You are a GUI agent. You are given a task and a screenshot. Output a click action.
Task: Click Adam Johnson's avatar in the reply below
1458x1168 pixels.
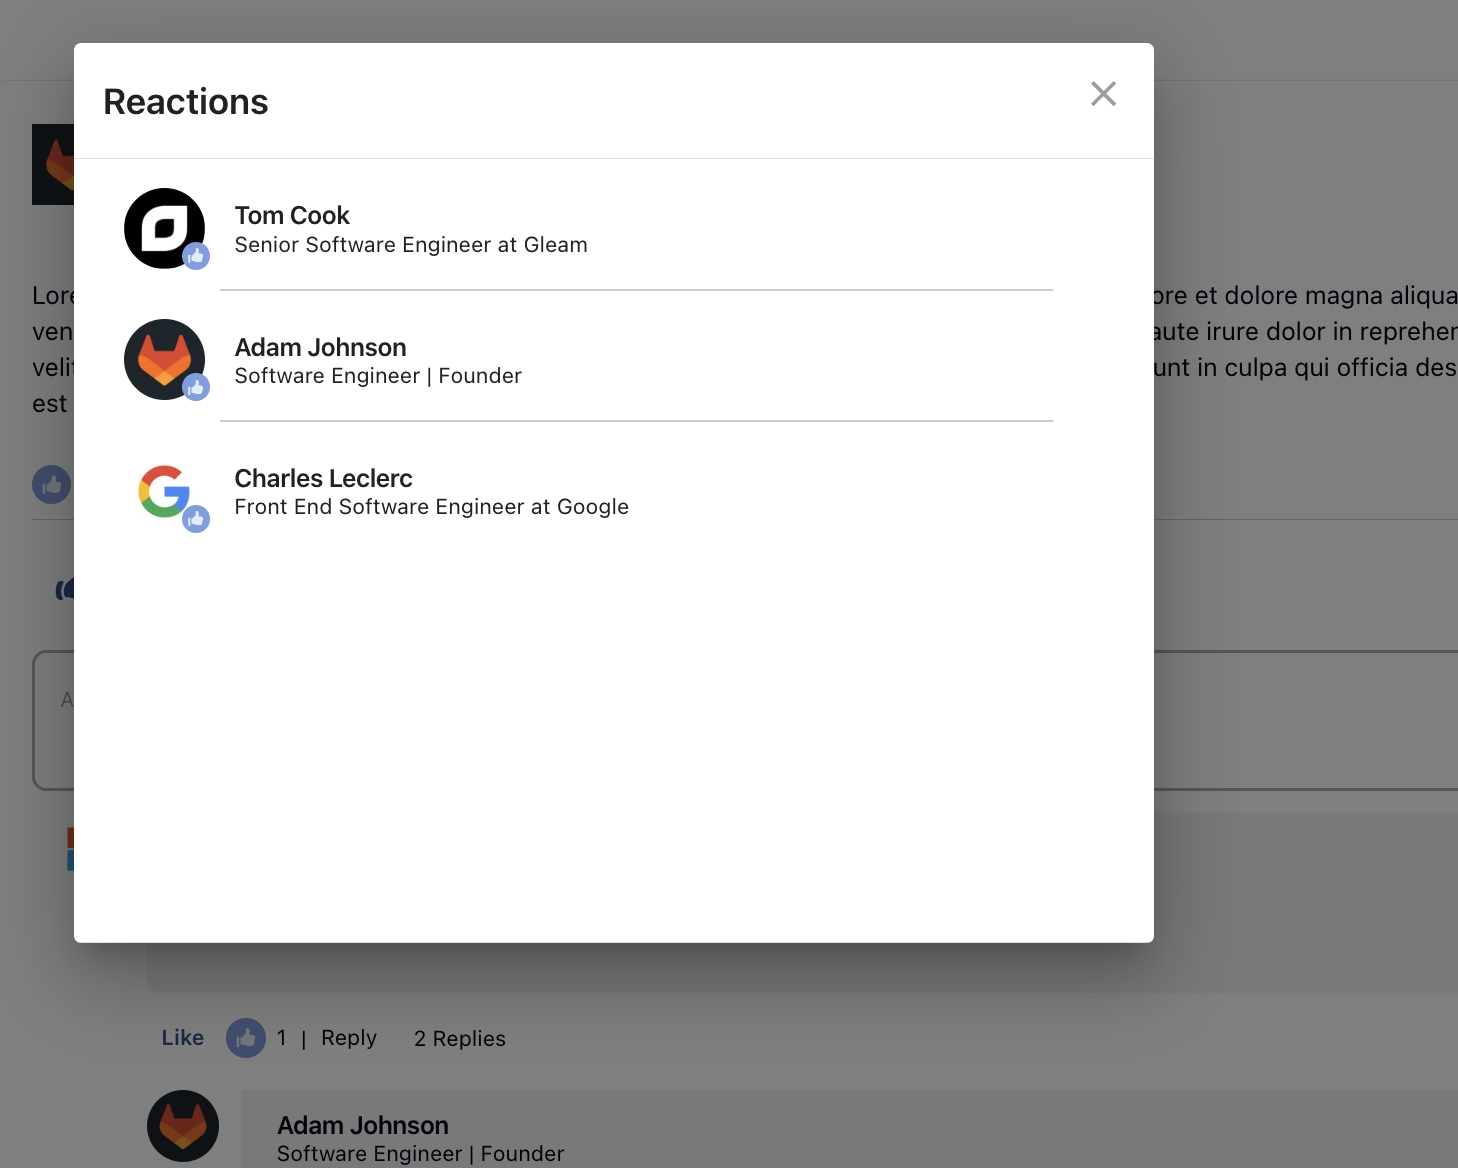click(183, 1126)
